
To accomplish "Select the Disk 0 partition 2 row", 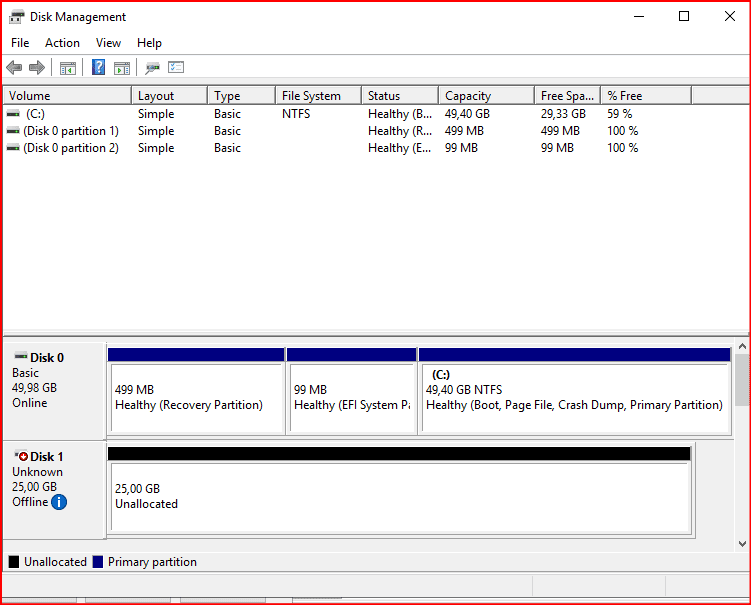I will (x=70, y=148).
